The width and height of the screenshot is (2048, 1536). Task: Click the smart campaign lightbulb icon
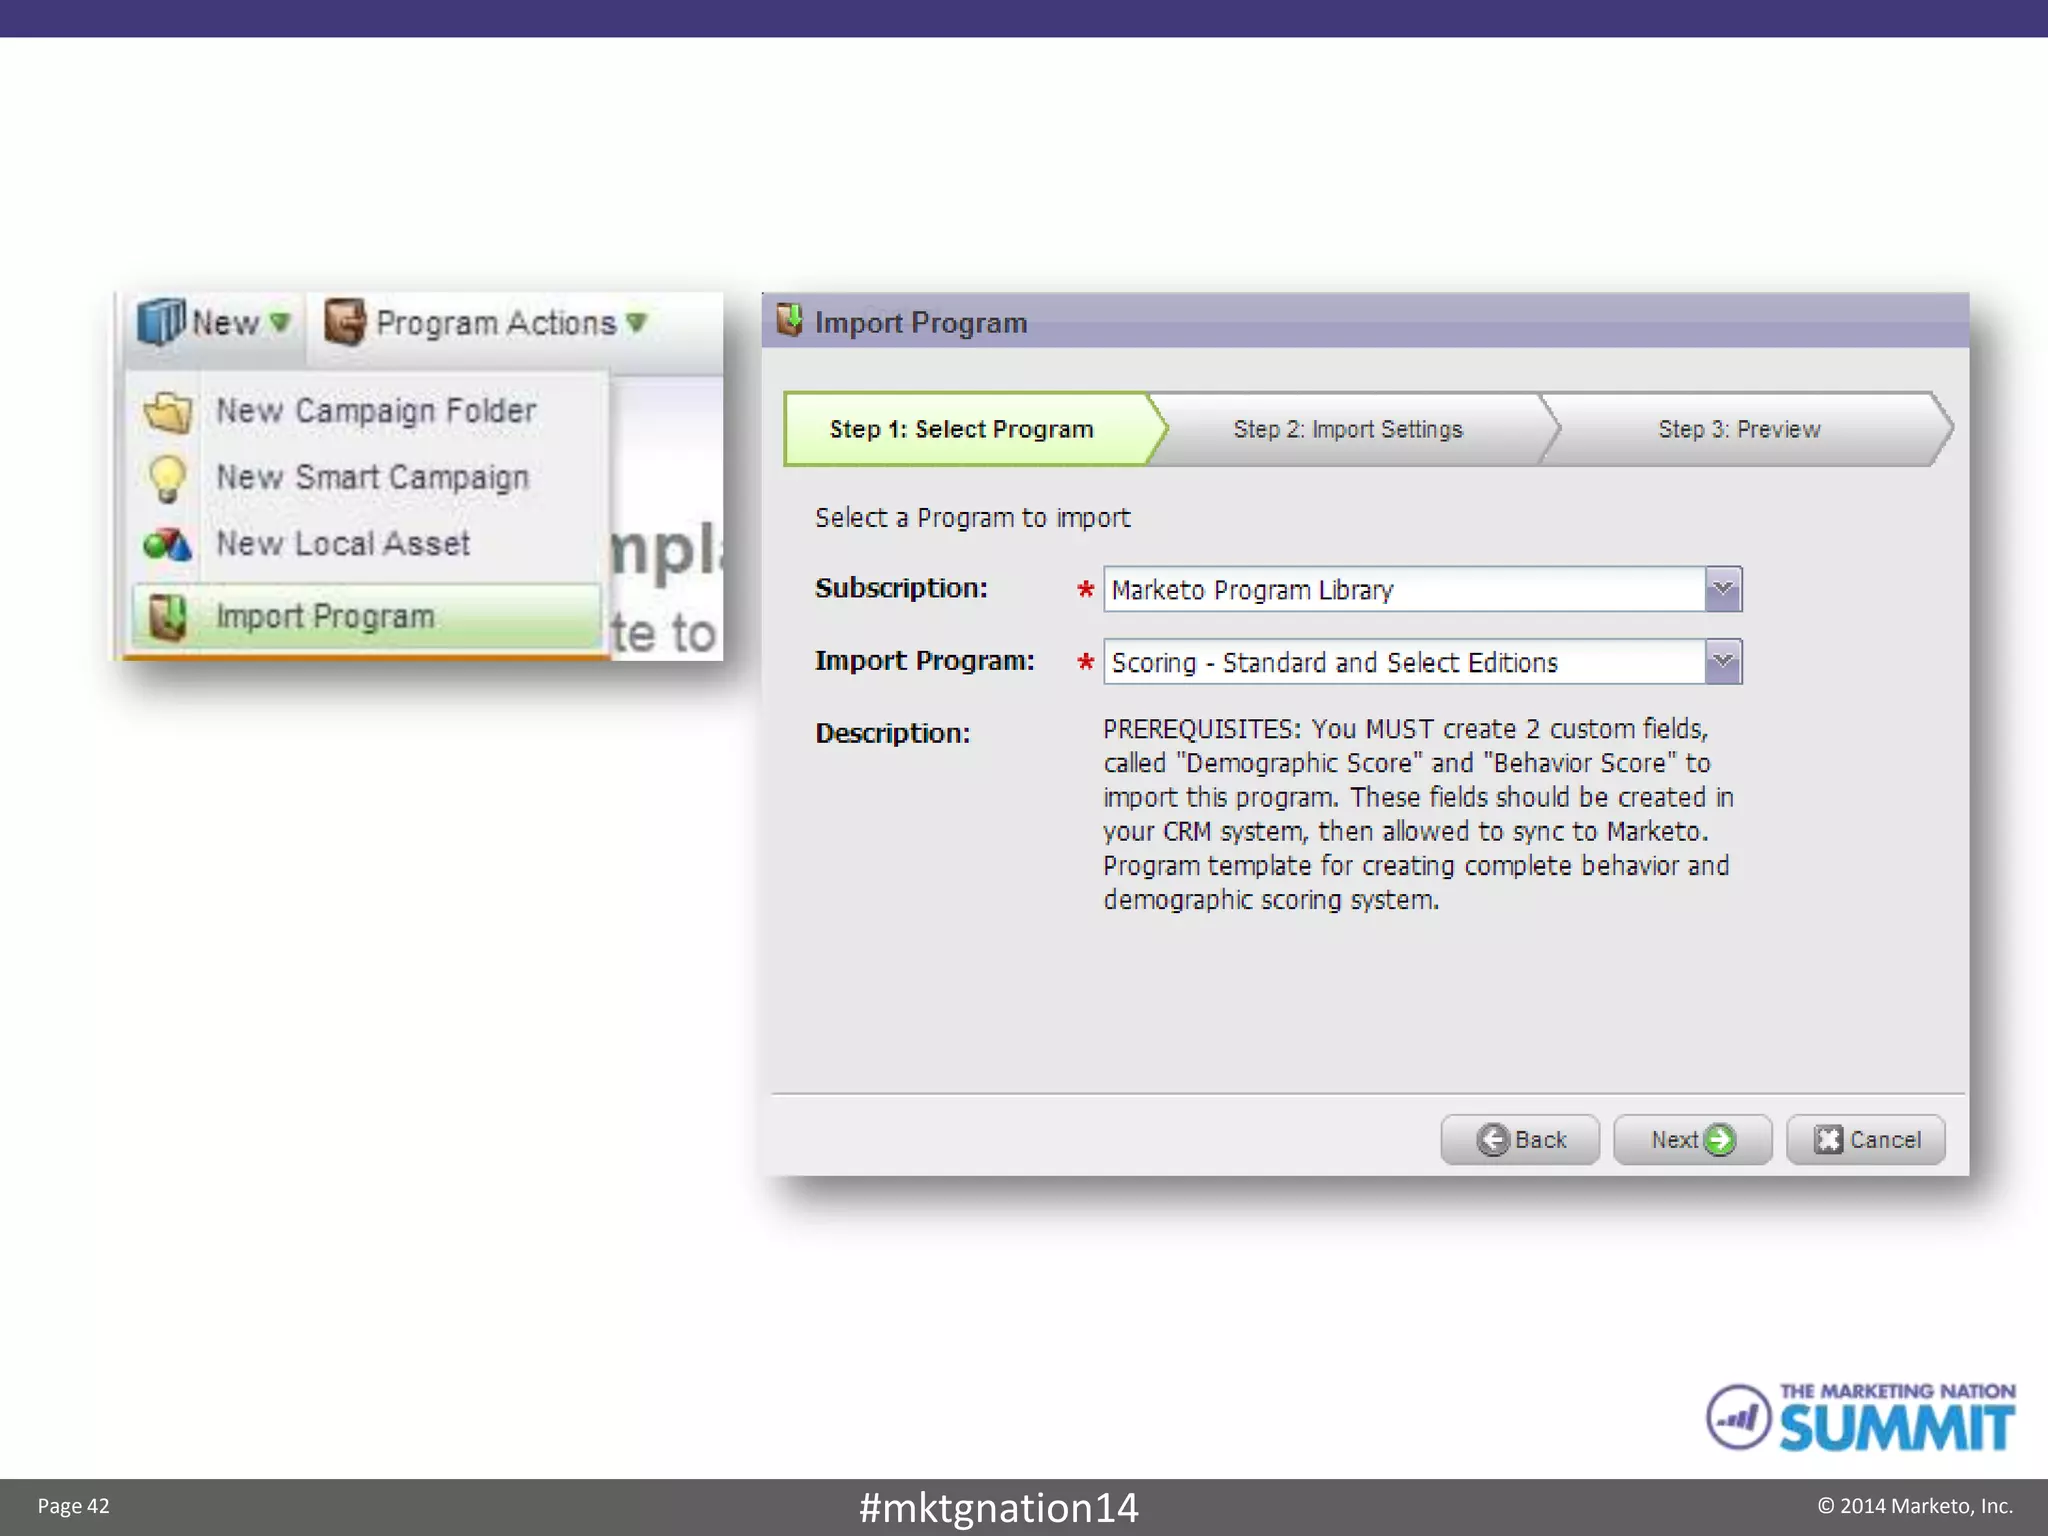coord(166,478)
